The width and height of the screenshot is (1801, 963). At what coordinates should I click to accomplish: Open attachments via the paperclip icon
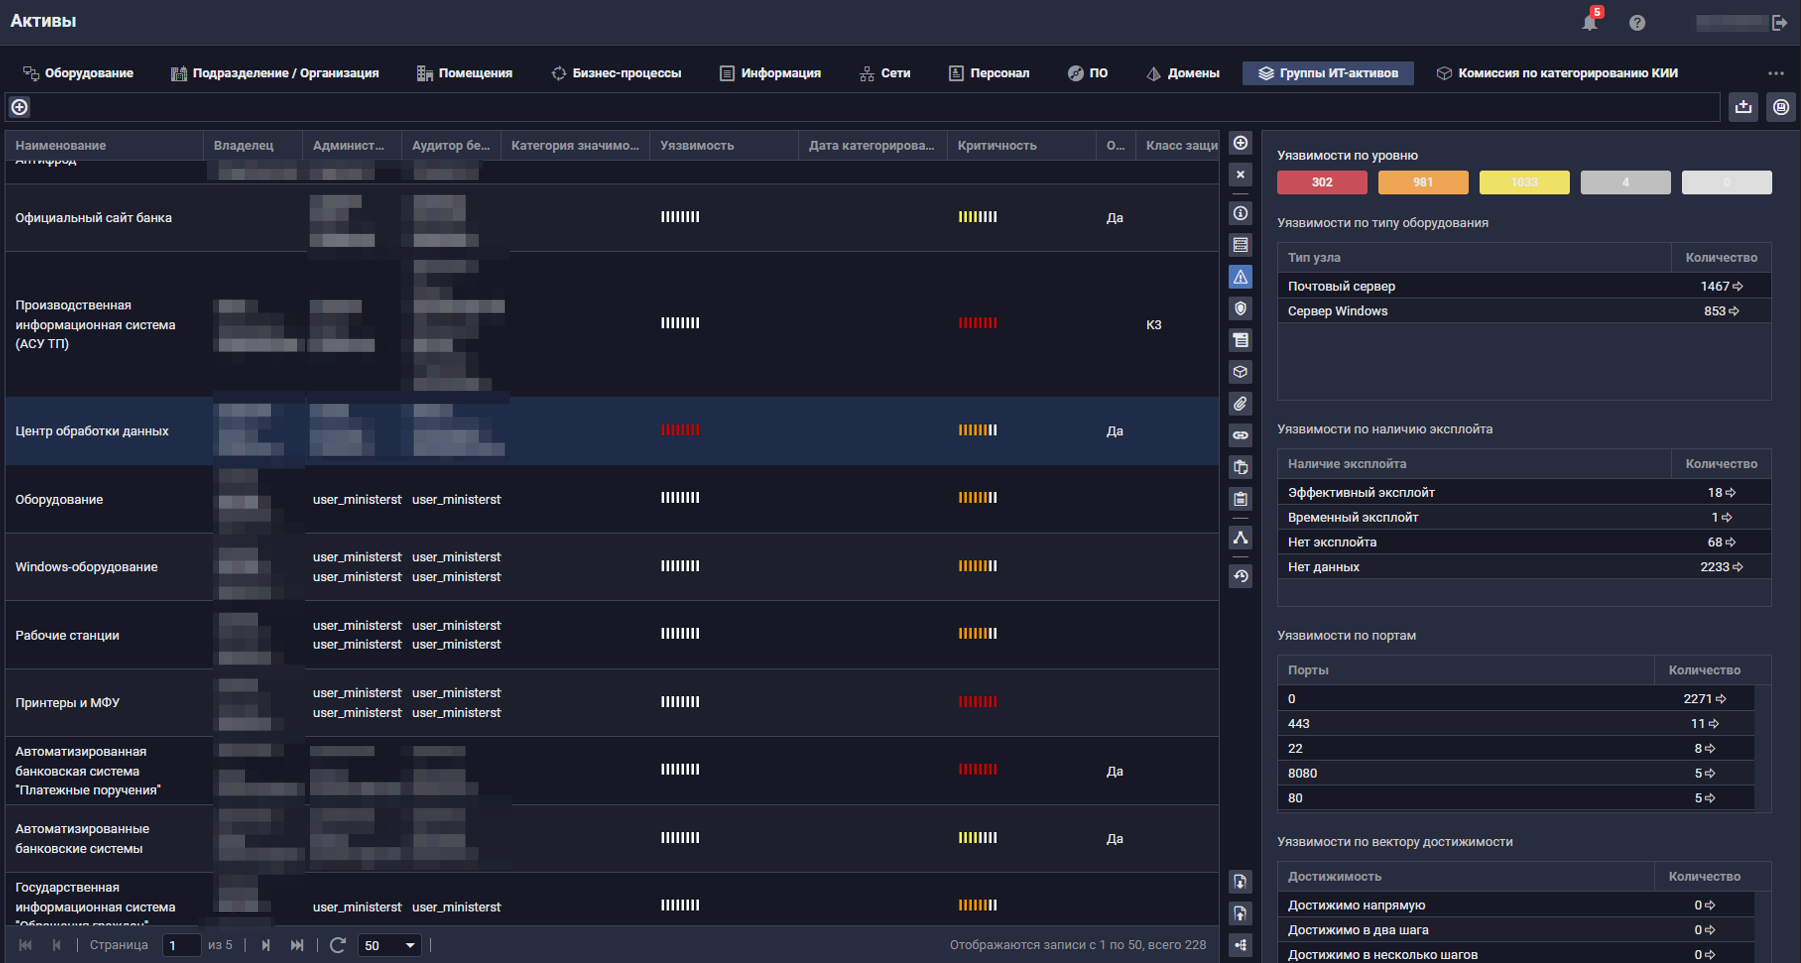pyautogui.click(x=1240, y=404)
